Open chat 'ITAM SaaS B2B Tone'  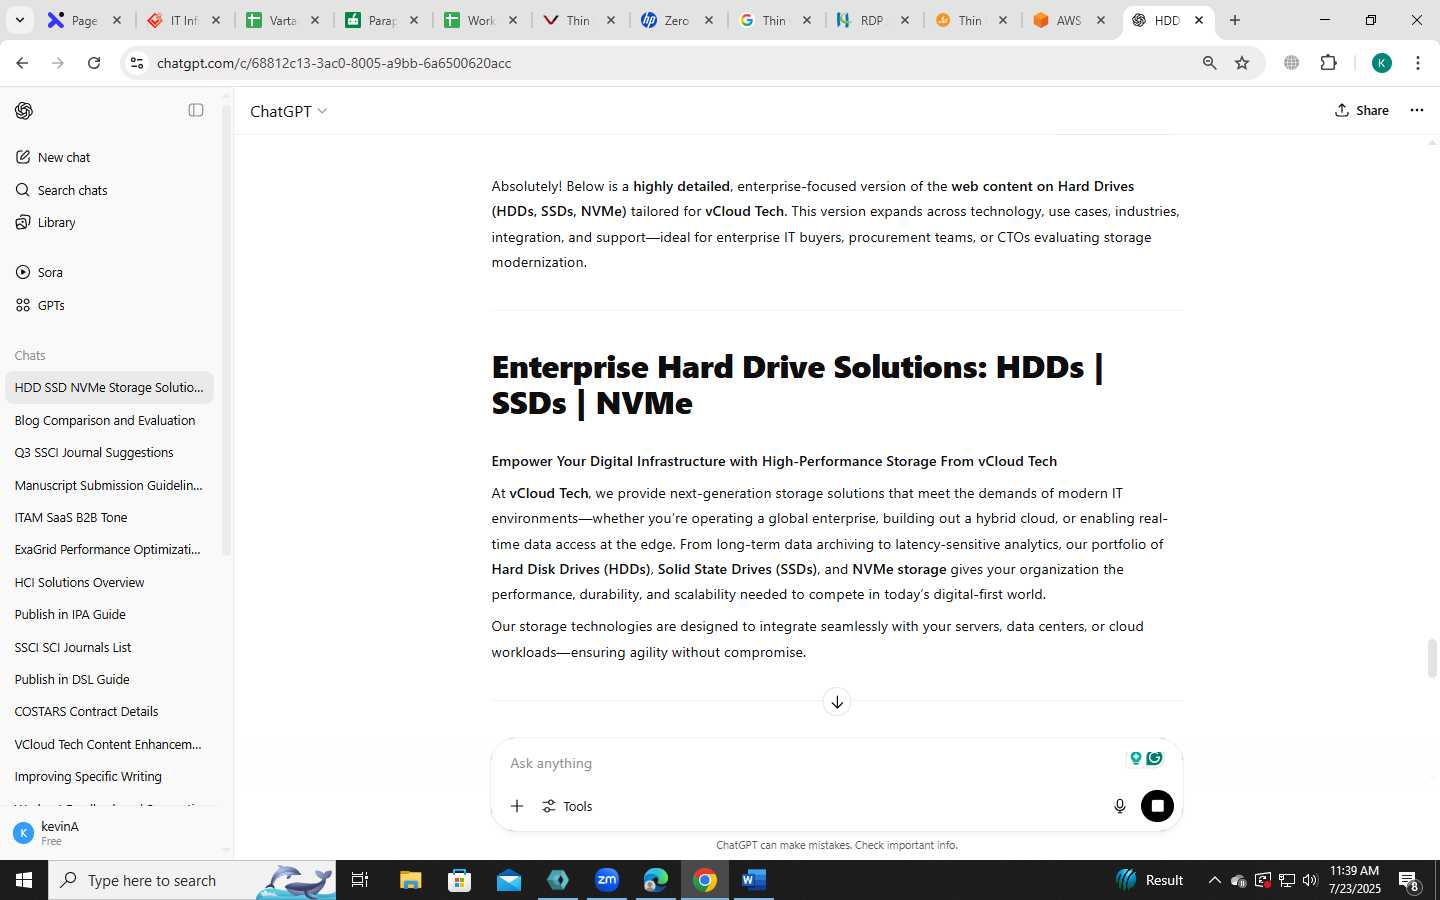[x=110, y=517]
